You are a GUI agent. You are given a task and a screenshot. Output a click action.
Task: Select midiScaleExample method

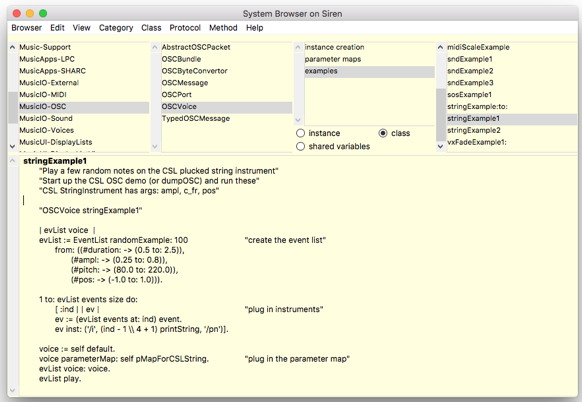click(512, 47)
